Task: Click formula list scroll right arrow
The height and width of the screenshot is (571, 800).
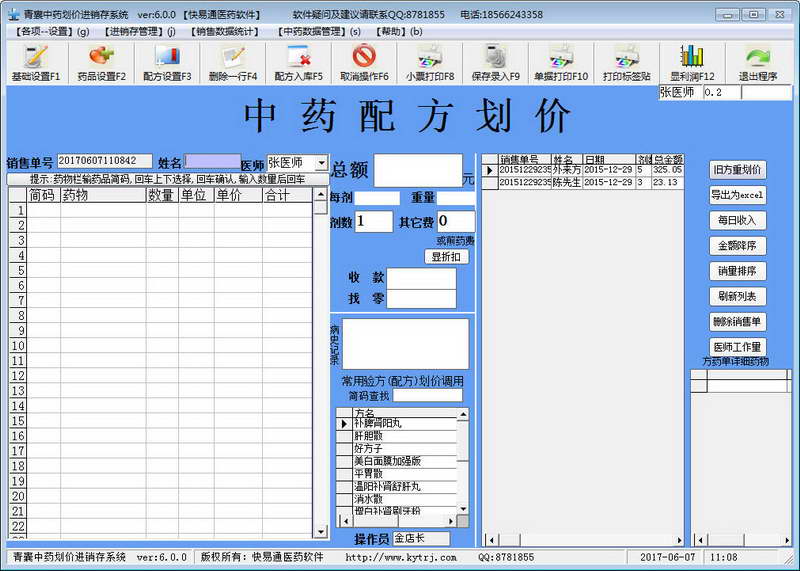Action: [451, 521]
